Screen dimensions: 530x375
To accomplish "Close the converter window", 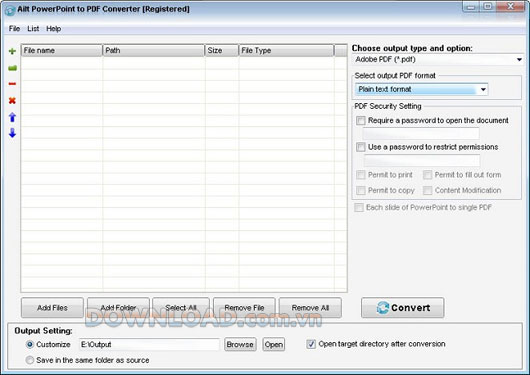I will 511,7.
